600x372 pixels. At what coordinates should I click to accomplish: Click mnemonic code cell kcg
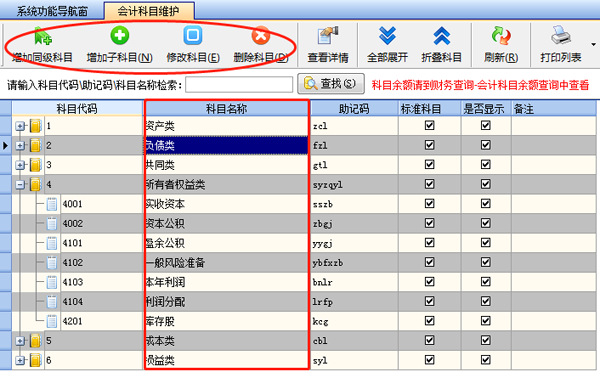pos(354,321)
